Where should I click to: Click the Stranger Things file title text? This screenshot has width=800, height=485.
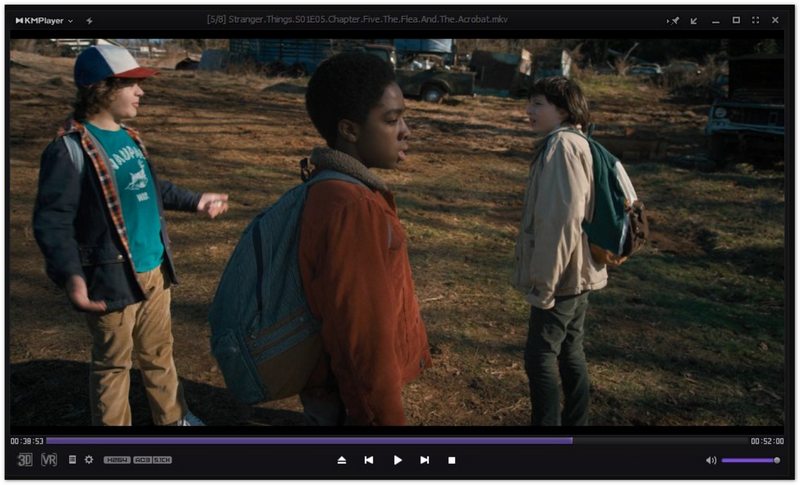coord(357,20)
